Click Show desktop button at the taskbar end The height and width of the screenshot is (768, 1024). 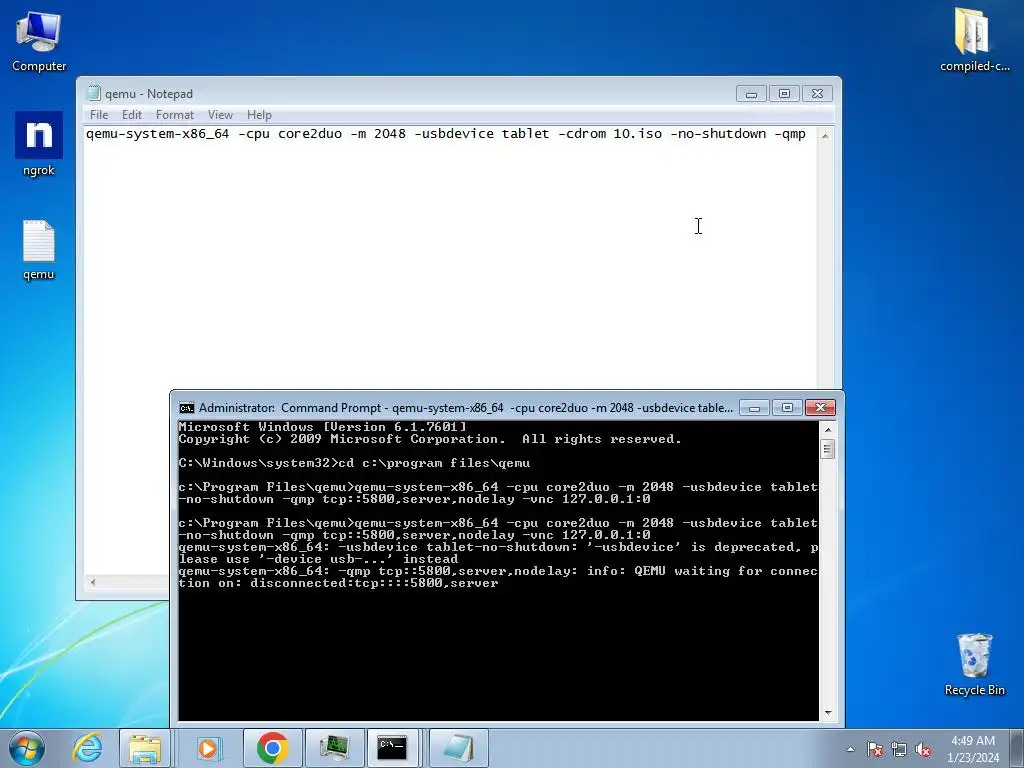pos(1017,748)
